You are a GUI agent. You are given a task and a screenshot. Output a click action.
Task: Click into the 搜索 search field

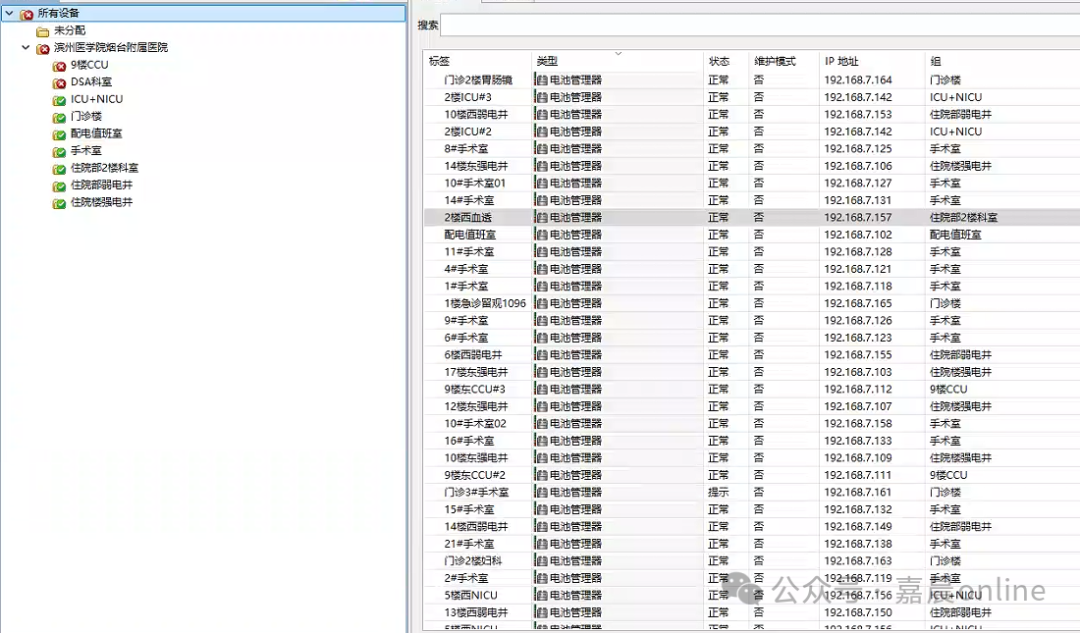[x=760, y=25]
